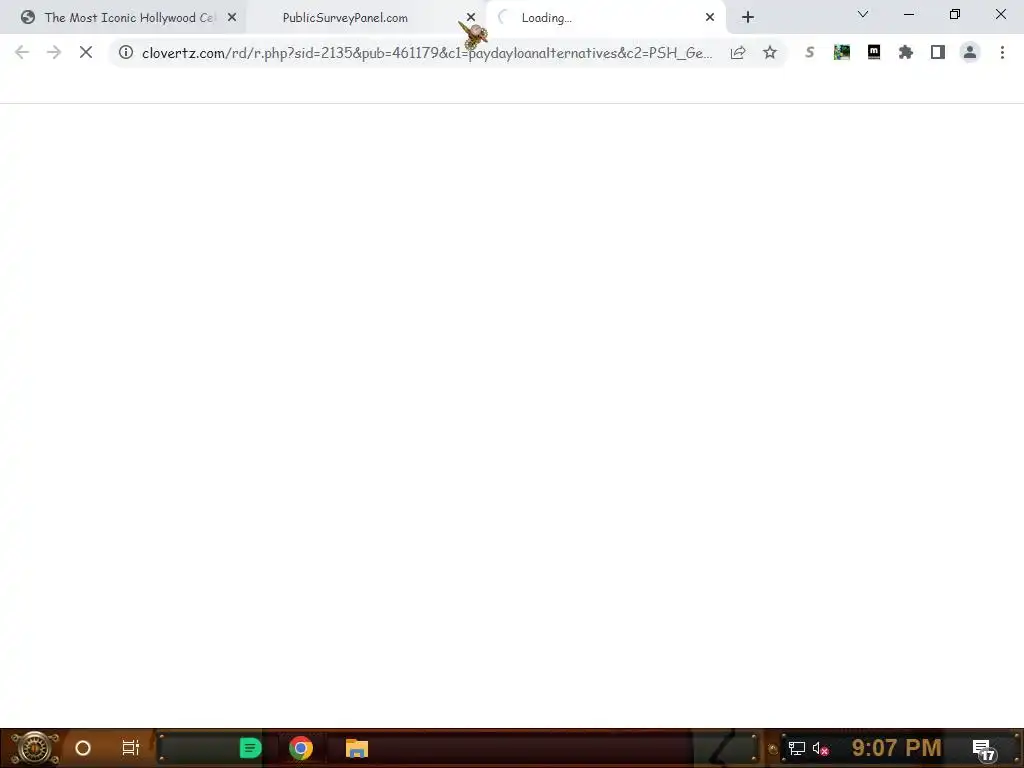Close the PublicSurveyPanel.com tab

471,18
